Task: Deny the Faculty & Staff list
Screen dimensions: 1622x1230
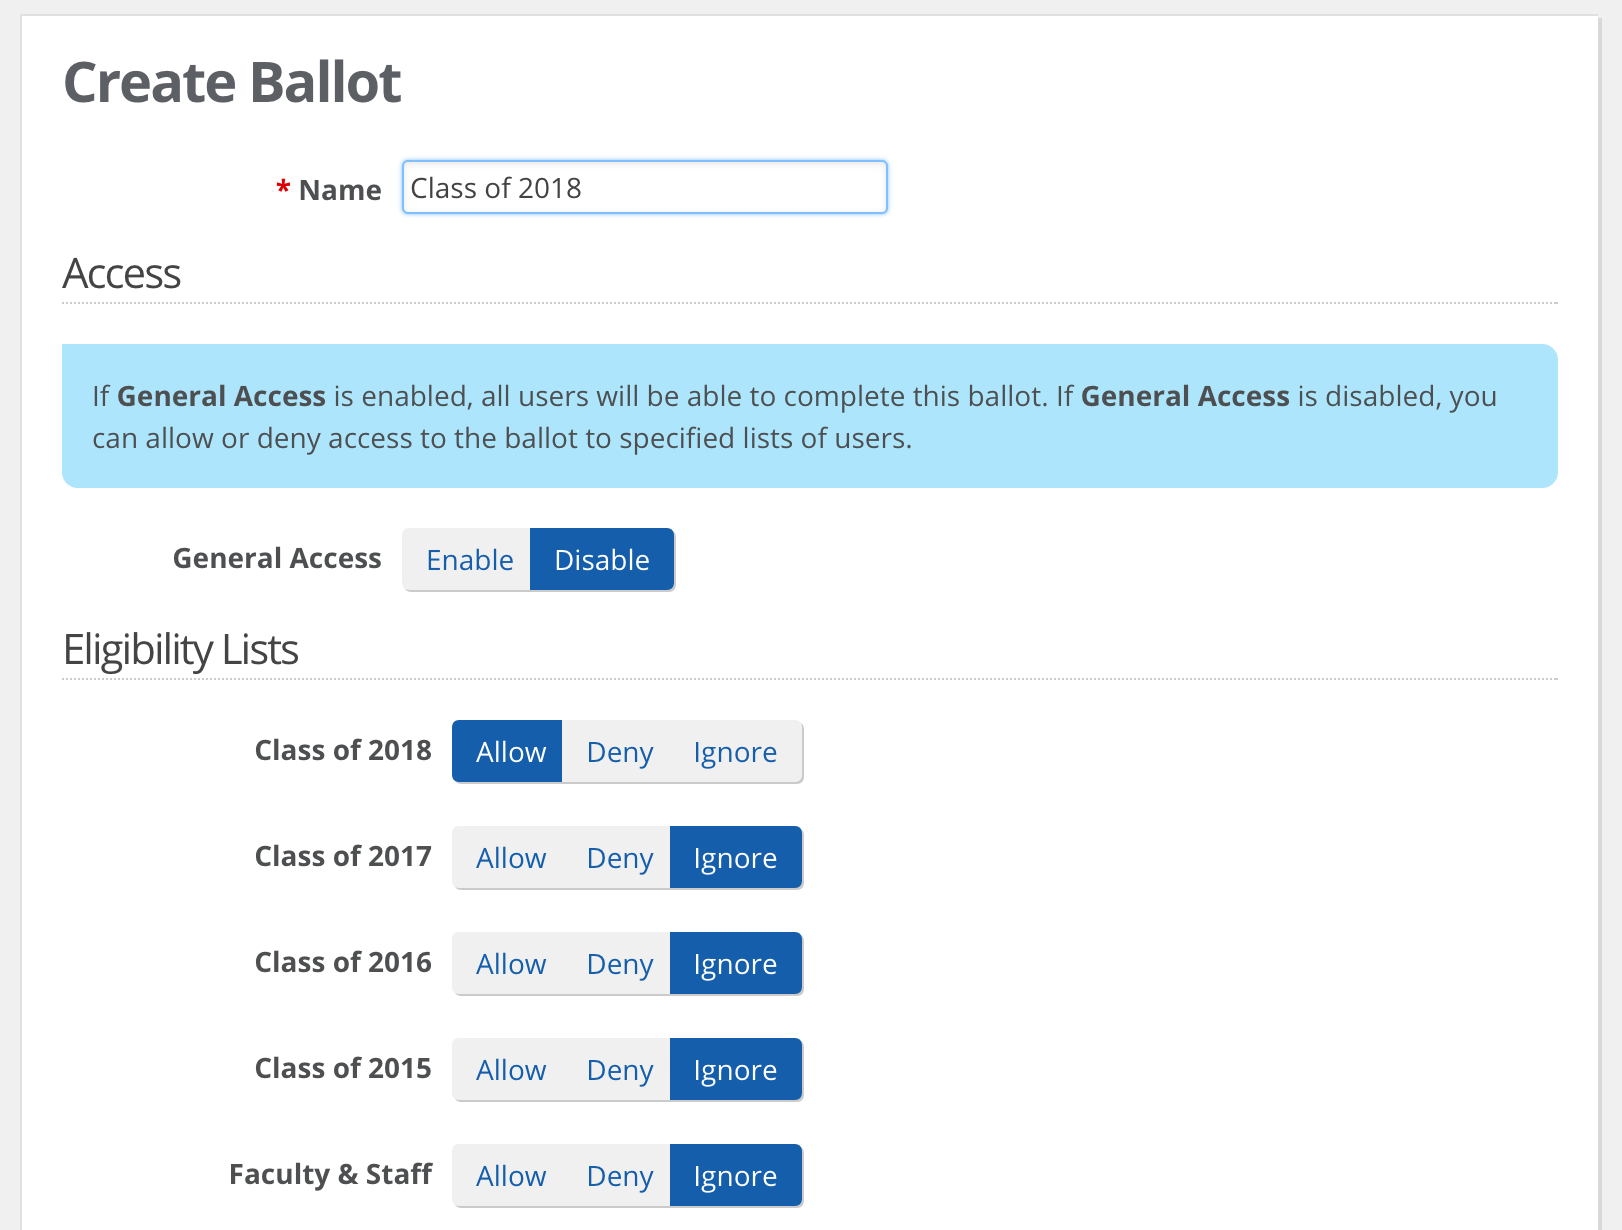Action: coord(619,1175)
